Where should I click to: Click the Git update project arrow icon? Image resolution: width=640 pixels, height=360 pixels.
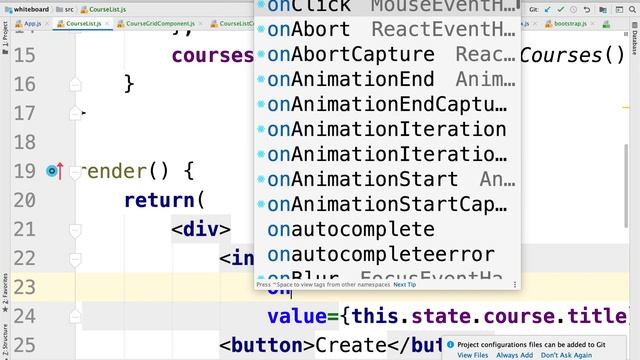[547, 9]
